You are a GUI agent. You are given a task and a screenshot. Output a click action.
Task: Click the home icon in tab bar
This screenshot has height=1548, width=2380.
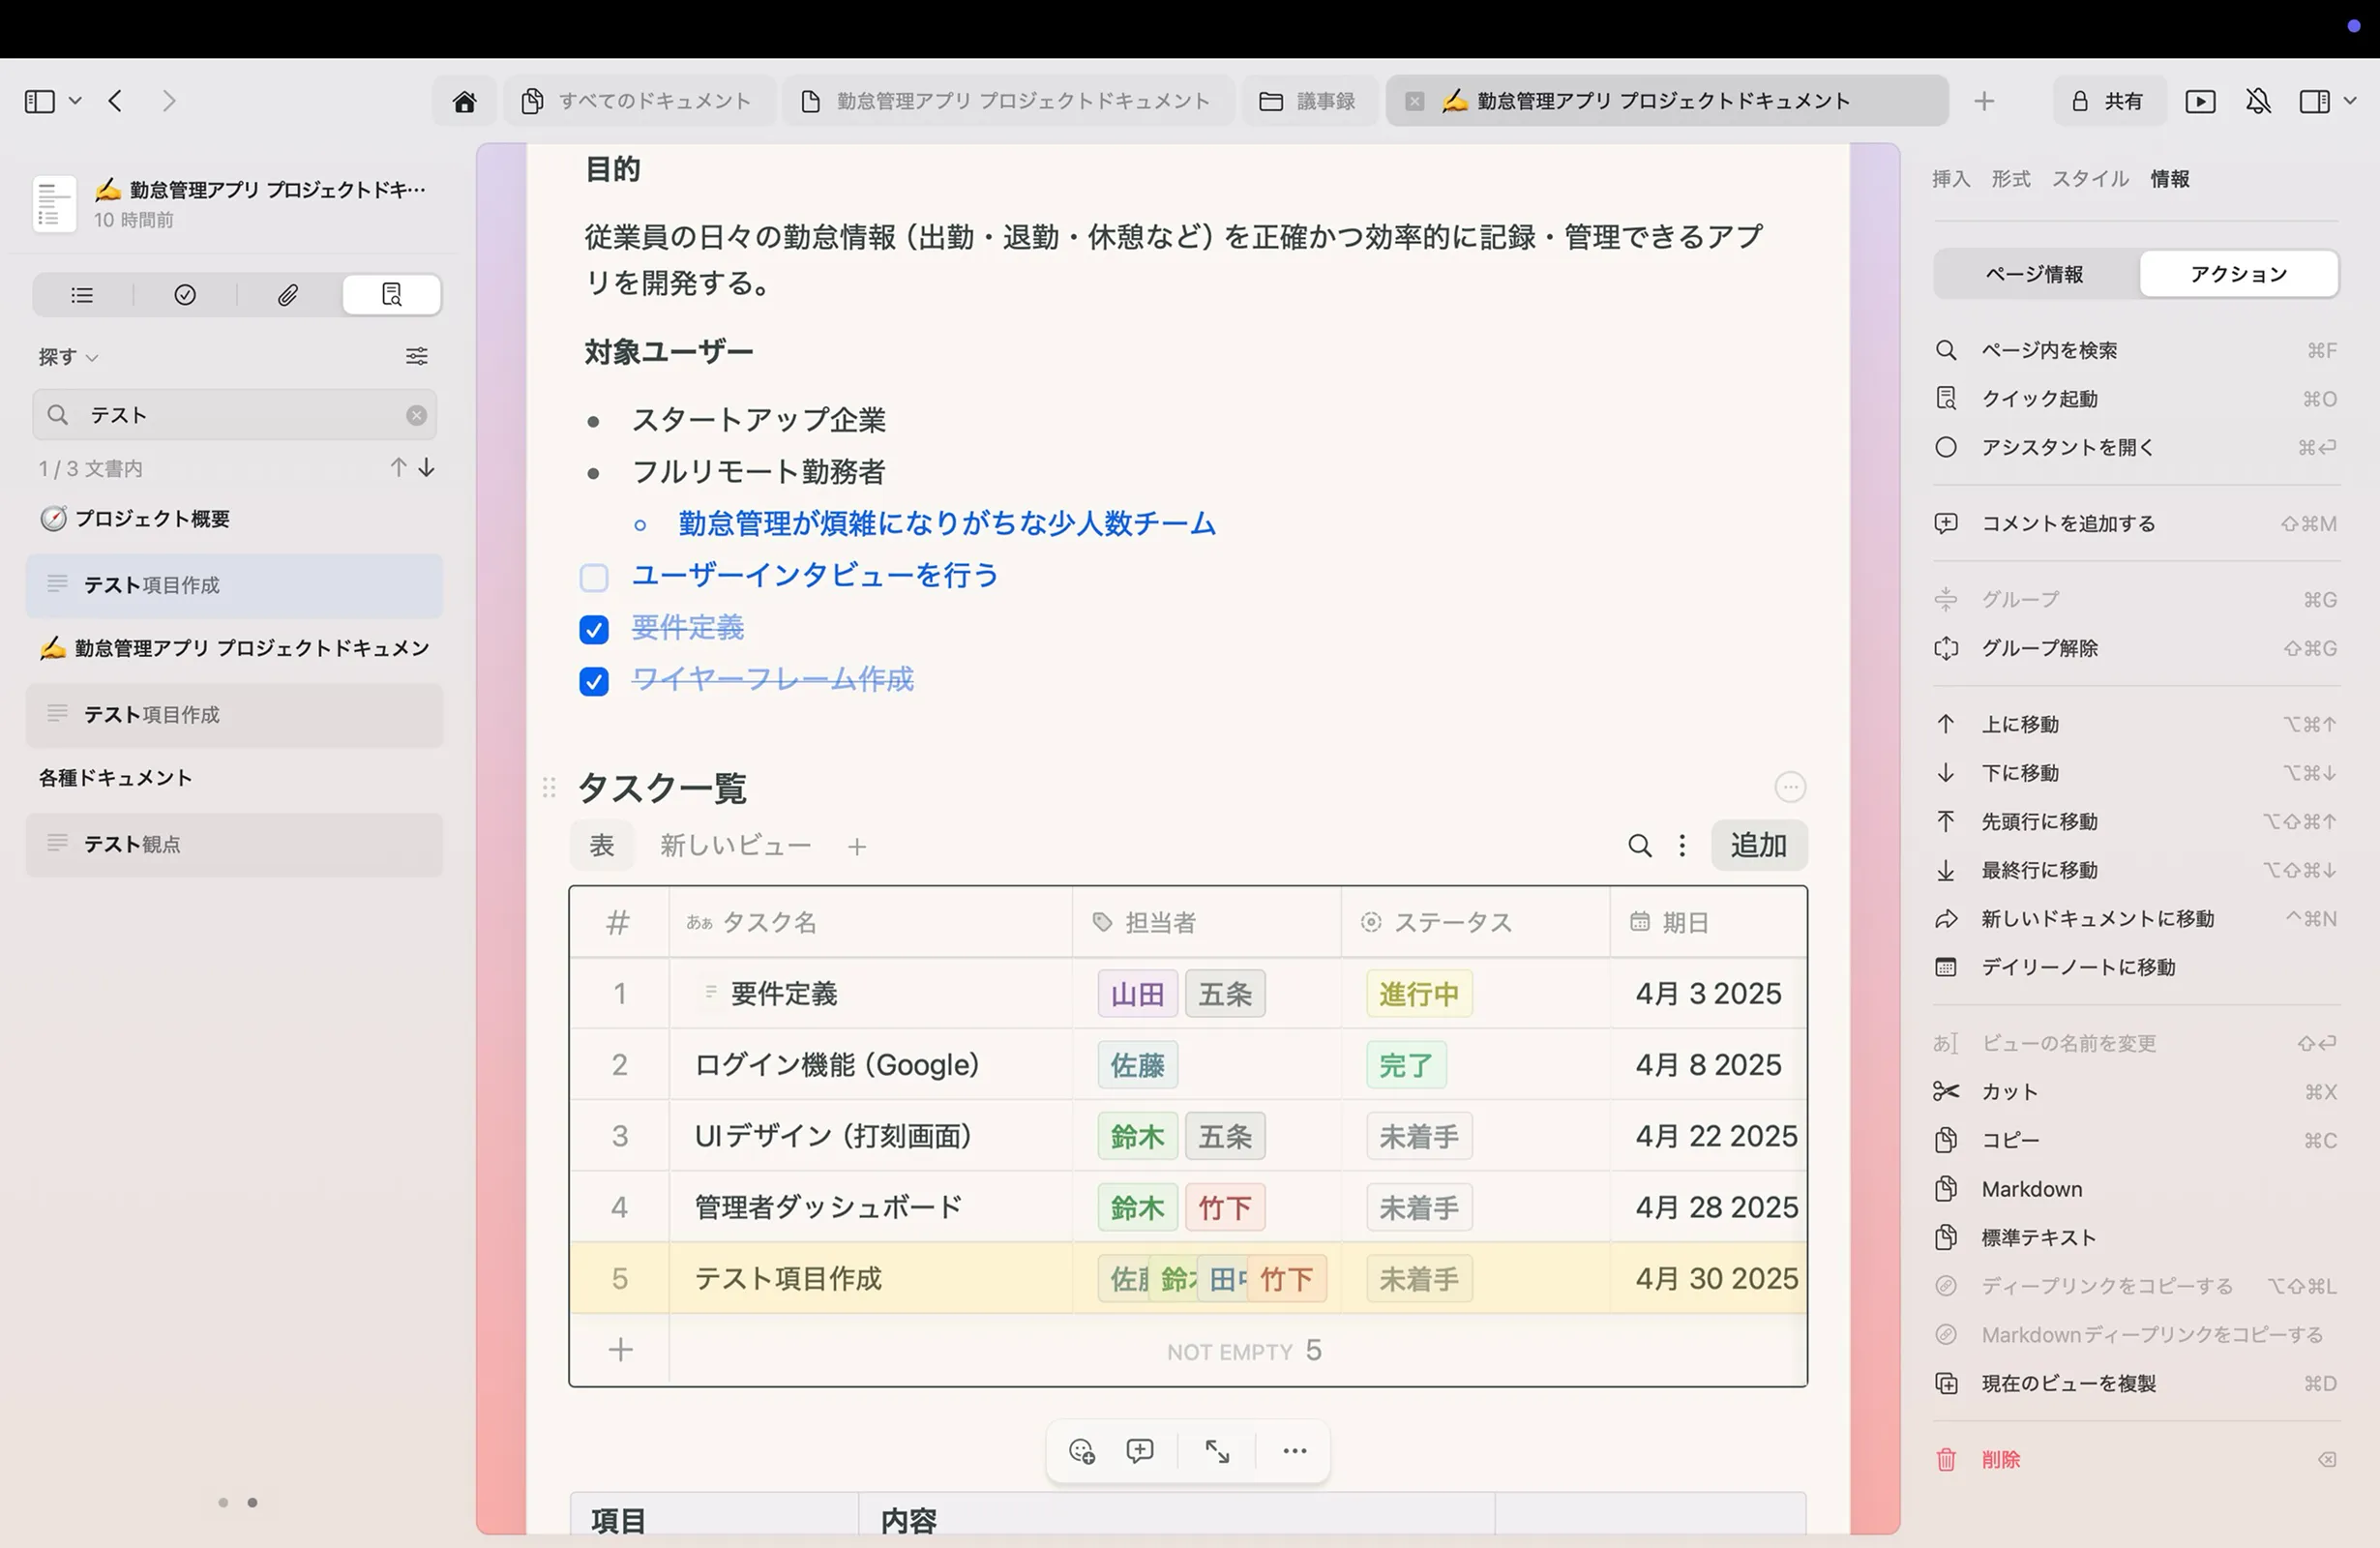[464, 101]
